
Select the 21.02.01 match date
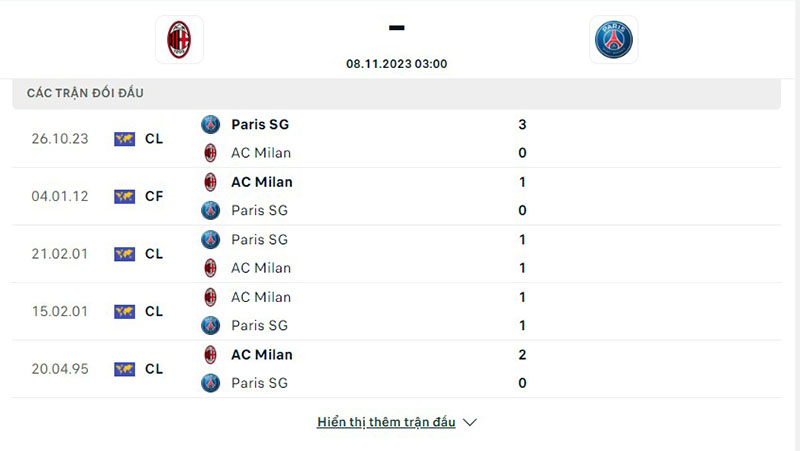pos(60,254)
